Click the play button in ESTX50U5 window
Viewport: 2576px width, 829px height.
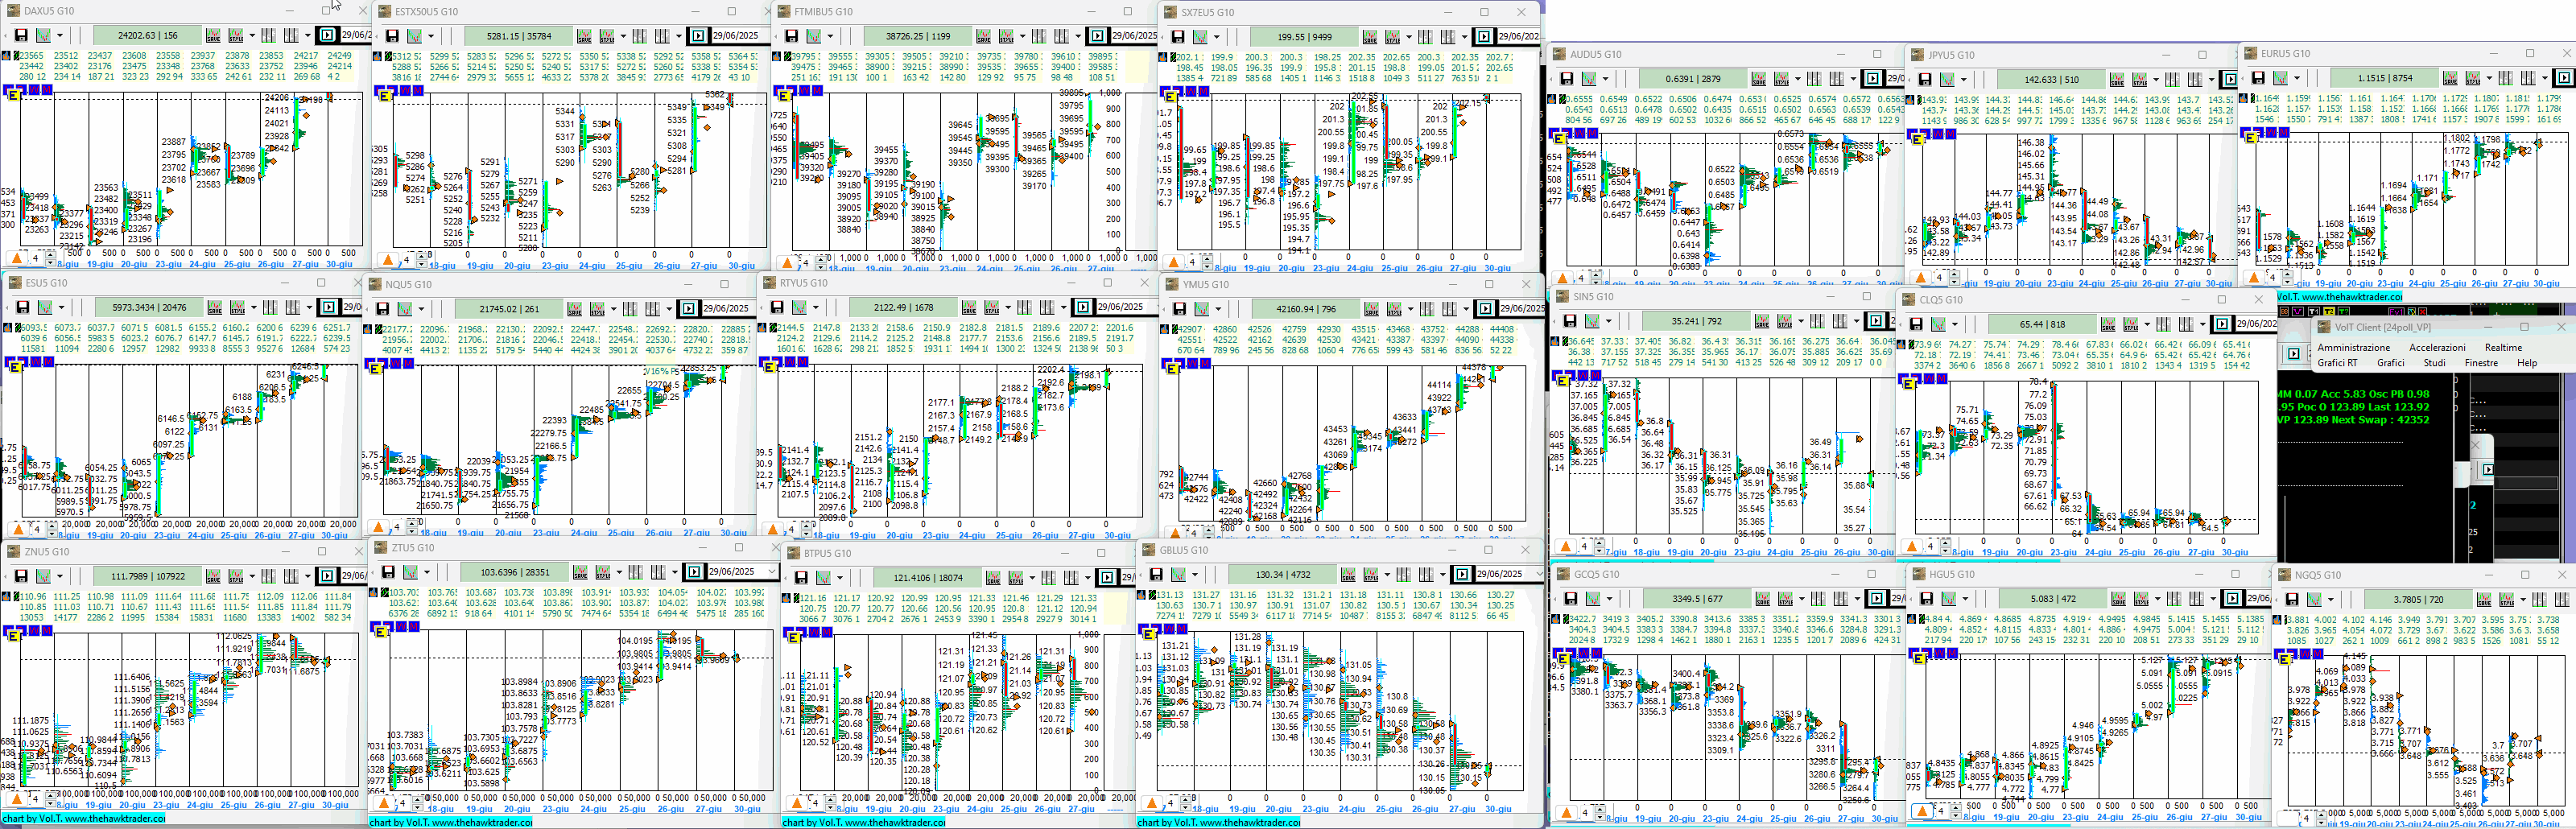point(699,36)
